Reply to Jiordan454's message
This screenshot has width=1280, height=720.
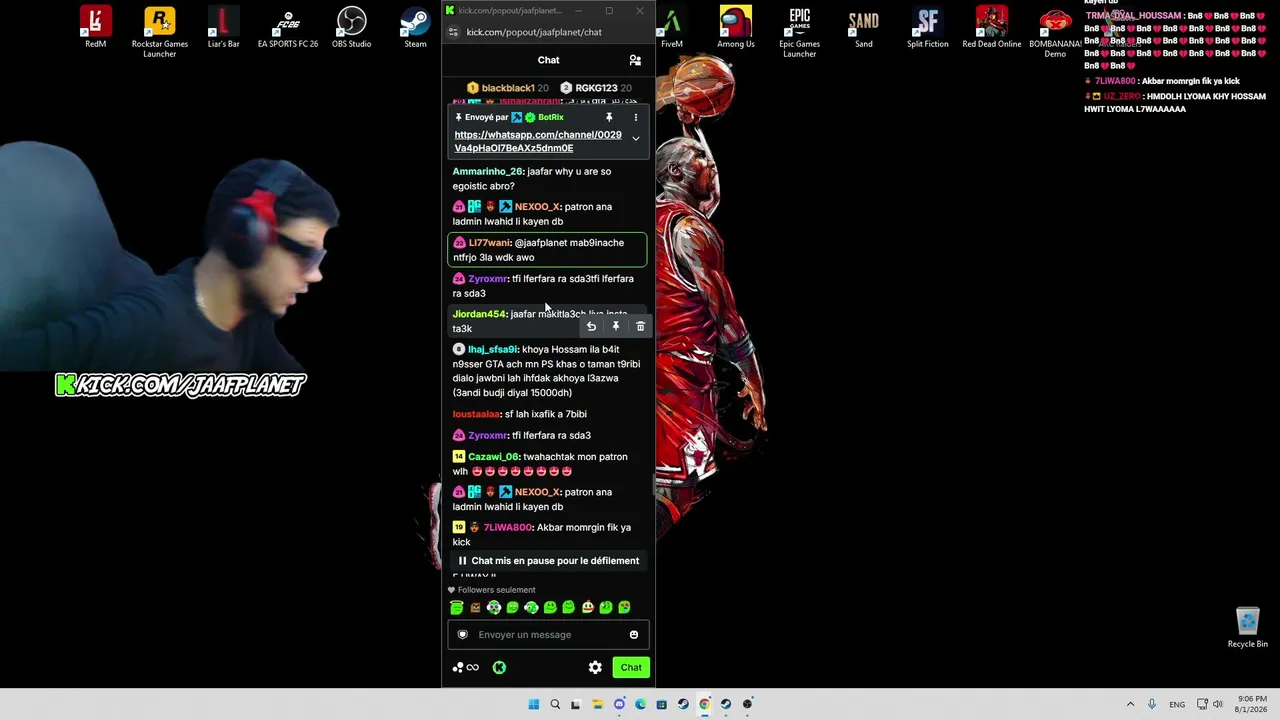coord(591,327)
